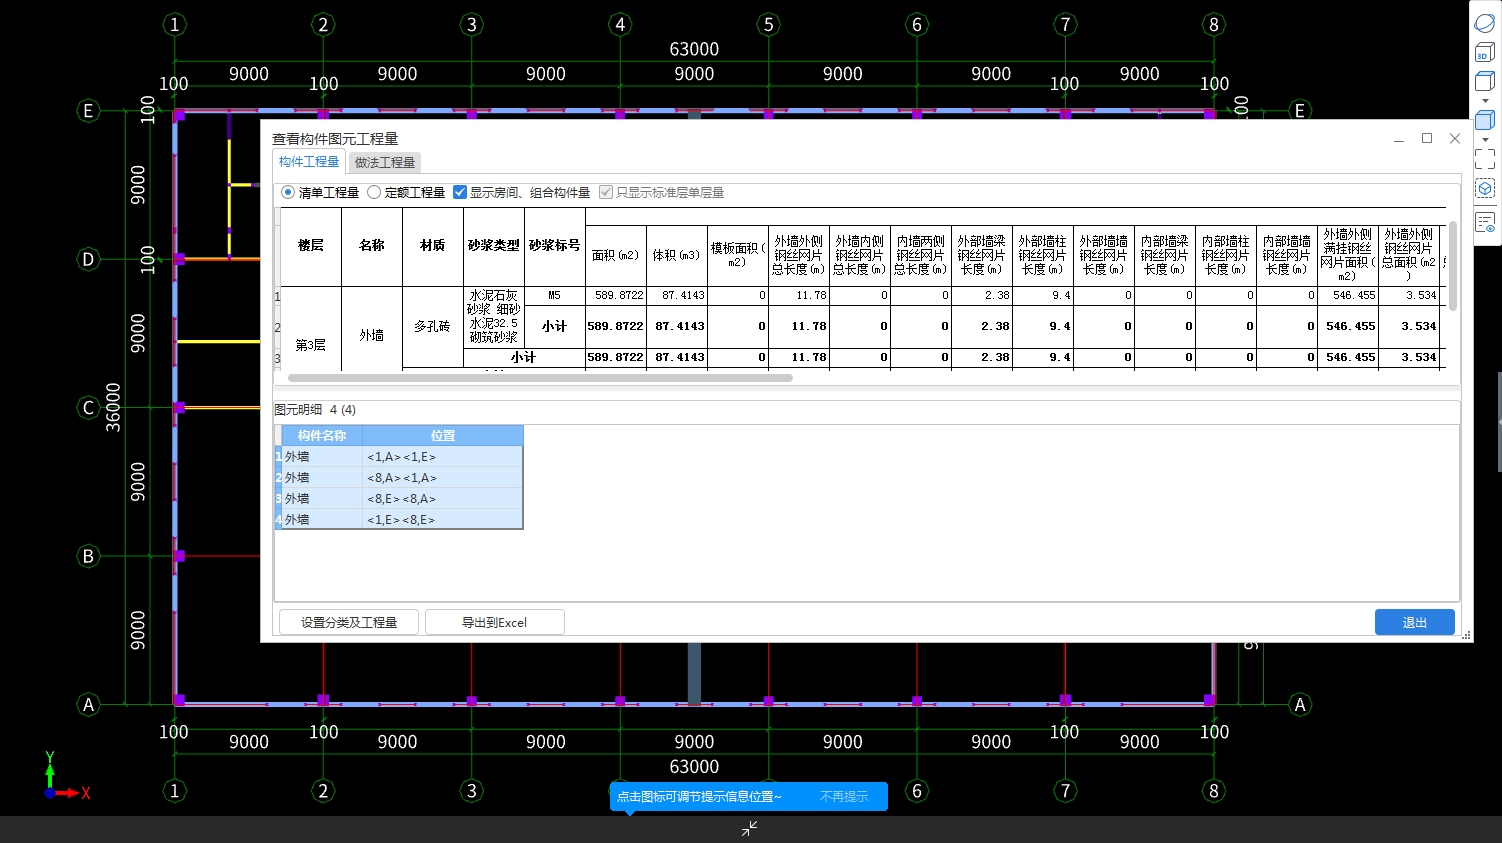This screenshot has width=1502, height=843.
Task: Click the 面积(m2) column header
Action: coord(616,255)
